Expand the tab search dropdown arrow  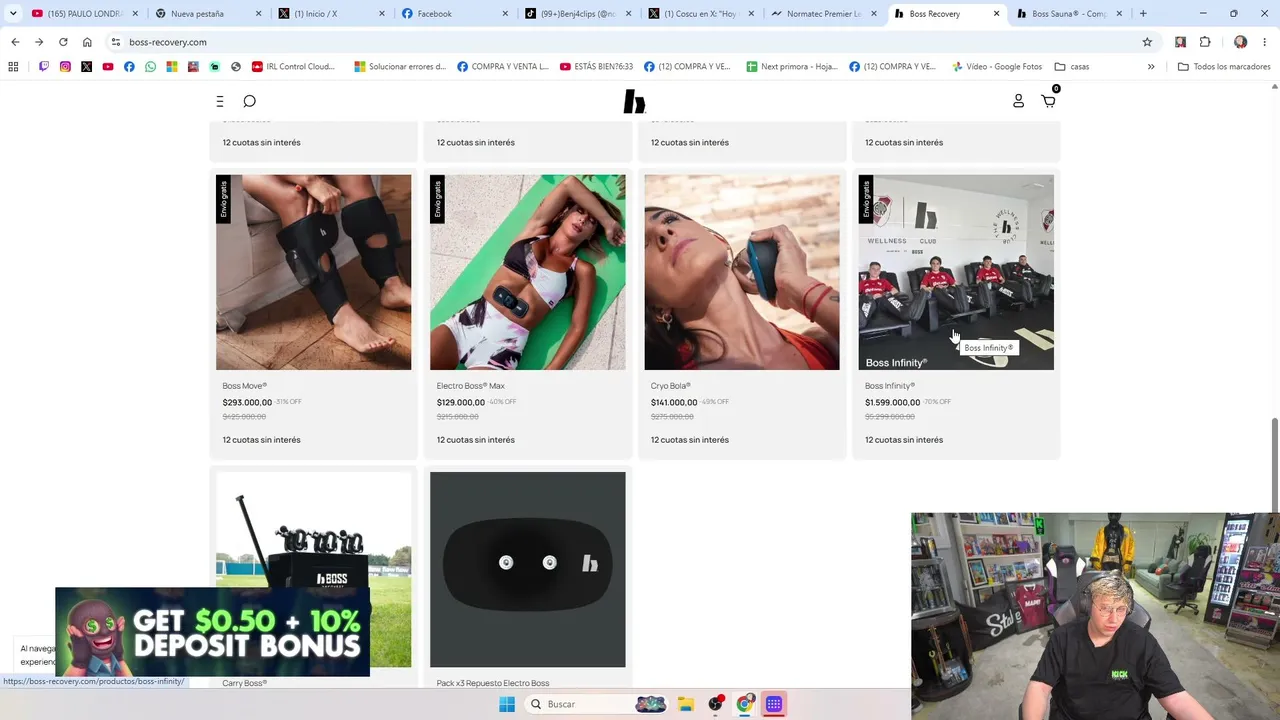(x=13, y=14)
